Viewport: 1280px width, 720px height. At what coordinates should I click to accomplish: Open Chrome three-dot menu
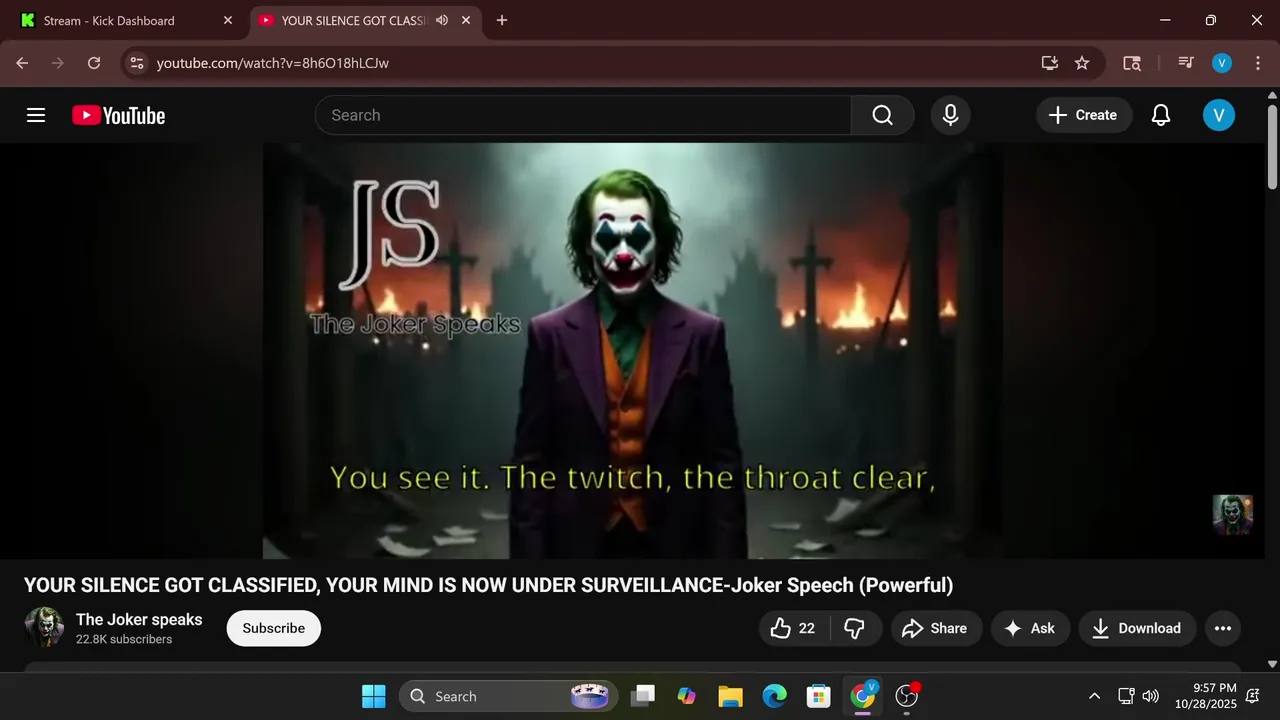[1257, 63]
